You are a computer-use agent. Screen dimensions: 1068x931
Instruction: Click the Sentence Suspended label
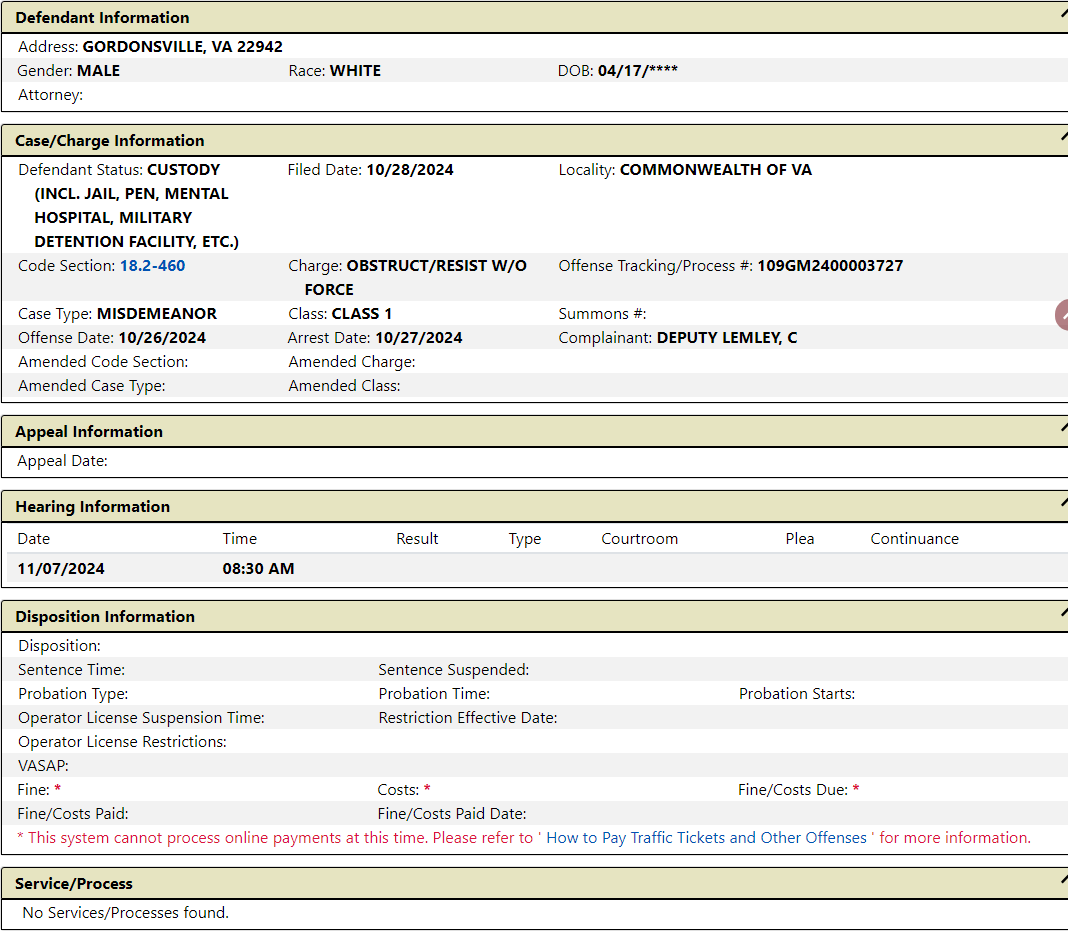(454, 670)
